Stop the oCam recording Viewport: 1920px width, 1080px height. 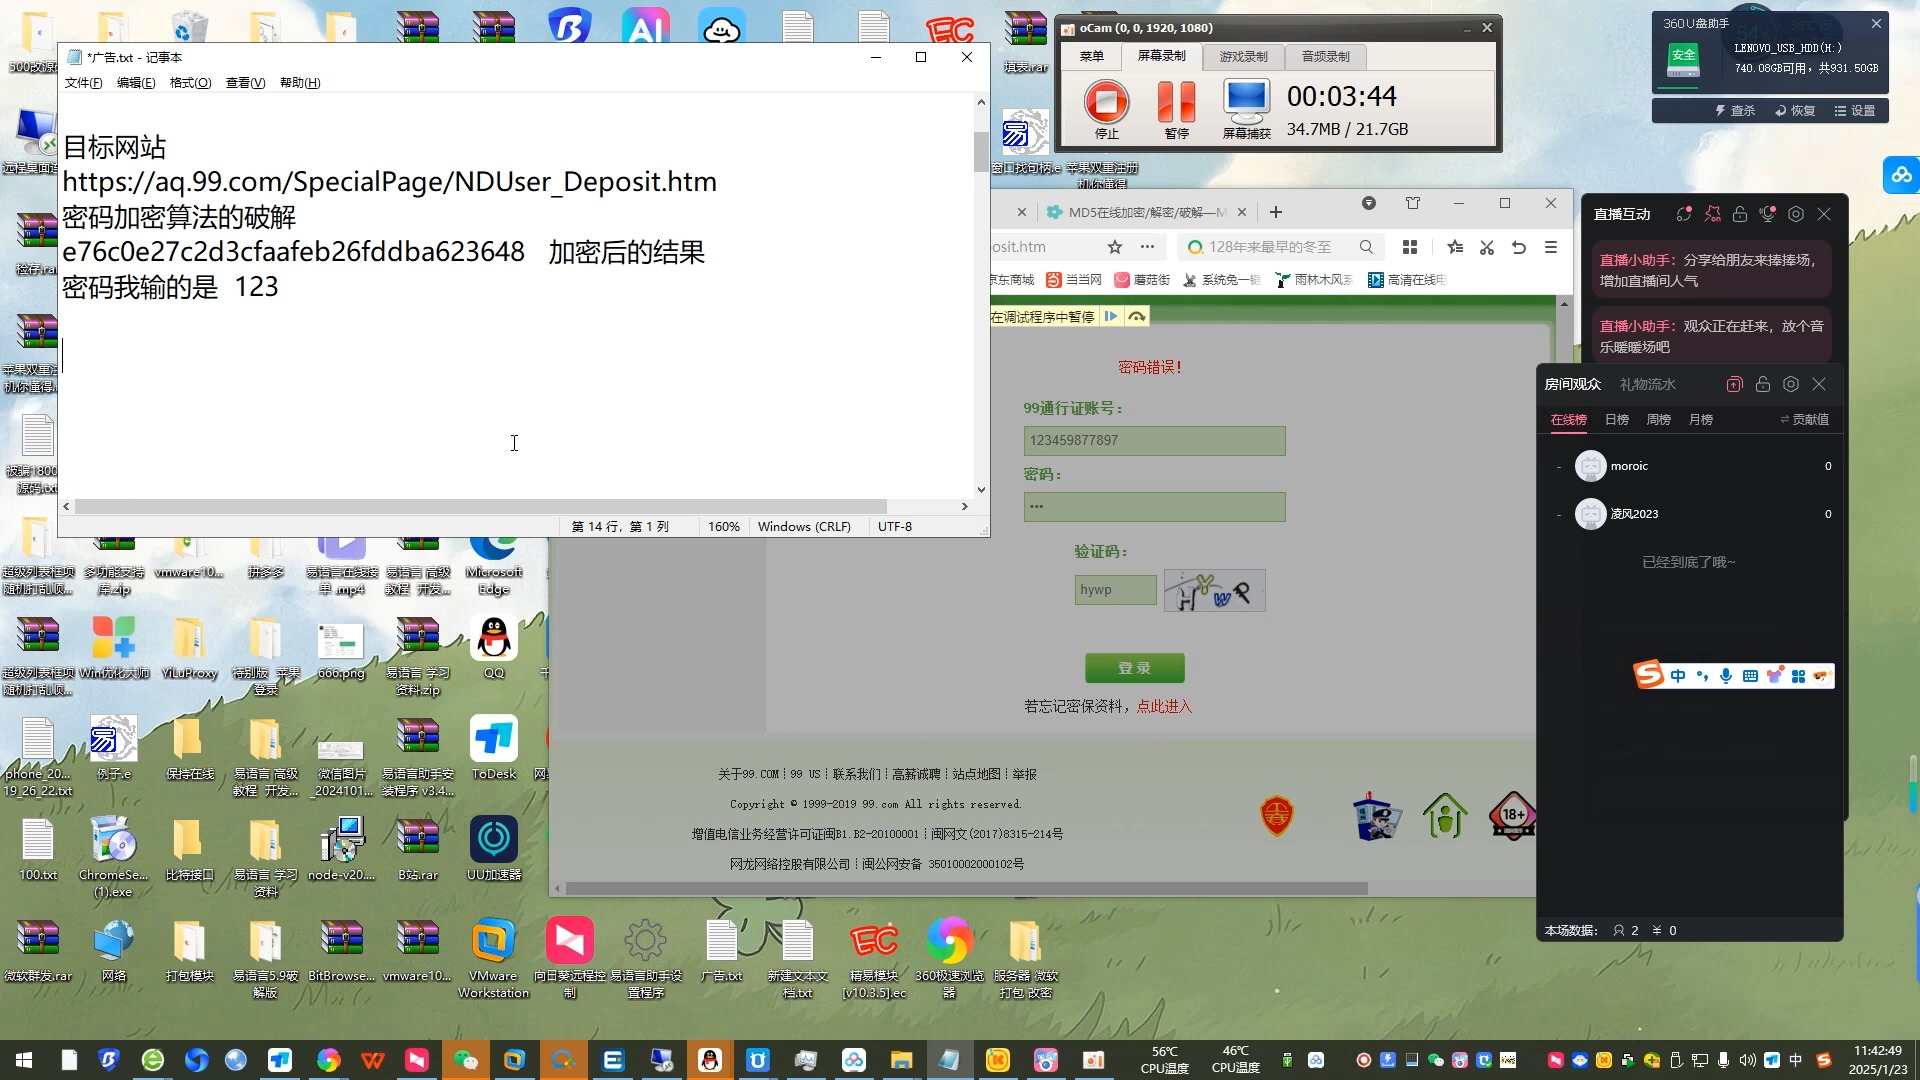[1106, 103]
